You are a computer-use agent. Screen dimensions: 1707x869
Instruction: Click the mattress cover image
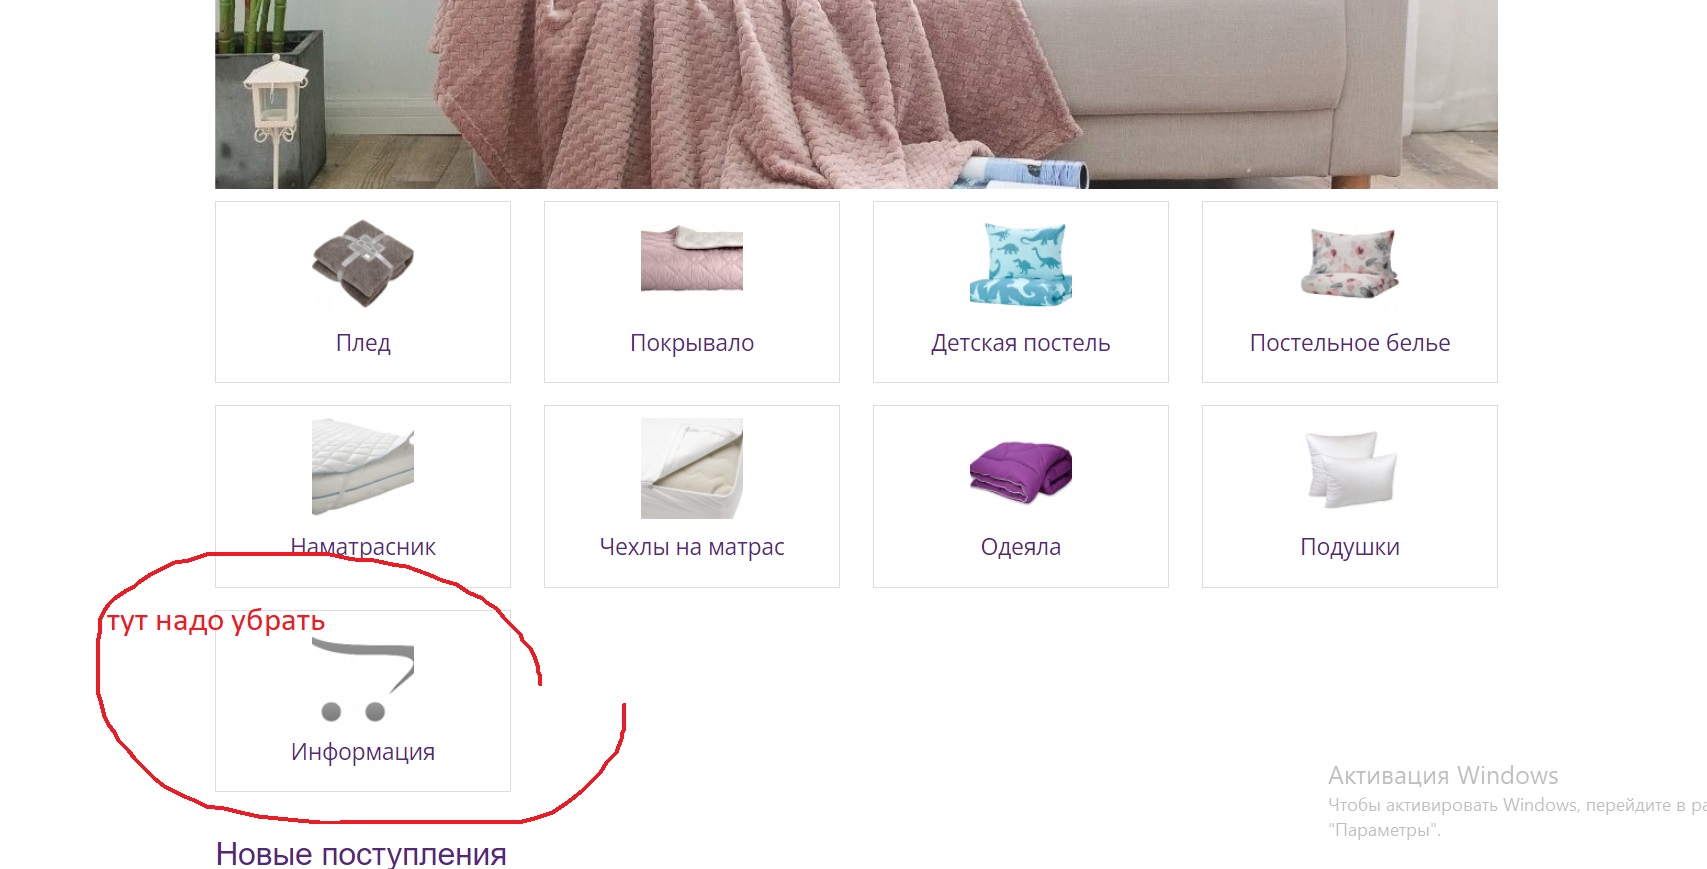tap(692, 468)
